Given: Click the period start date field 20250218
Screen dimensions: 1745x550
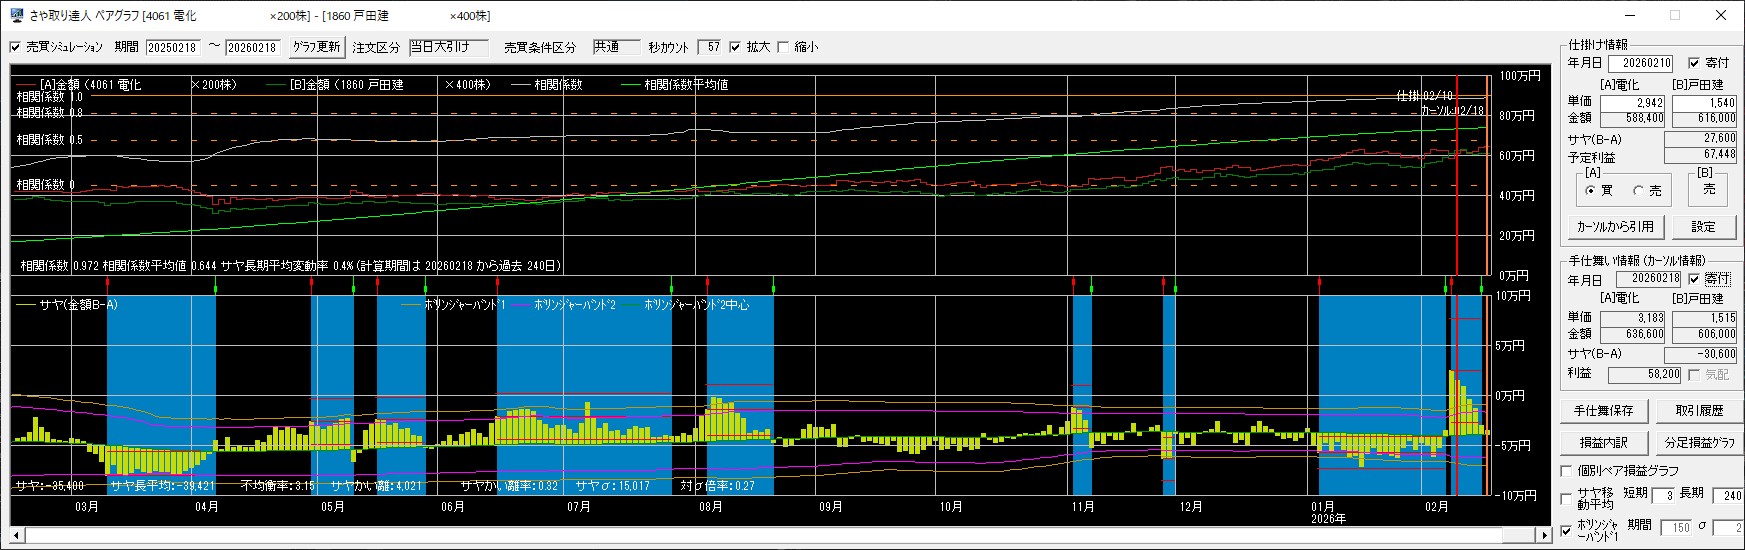Looking at the screenshot, I should (172, 48).
